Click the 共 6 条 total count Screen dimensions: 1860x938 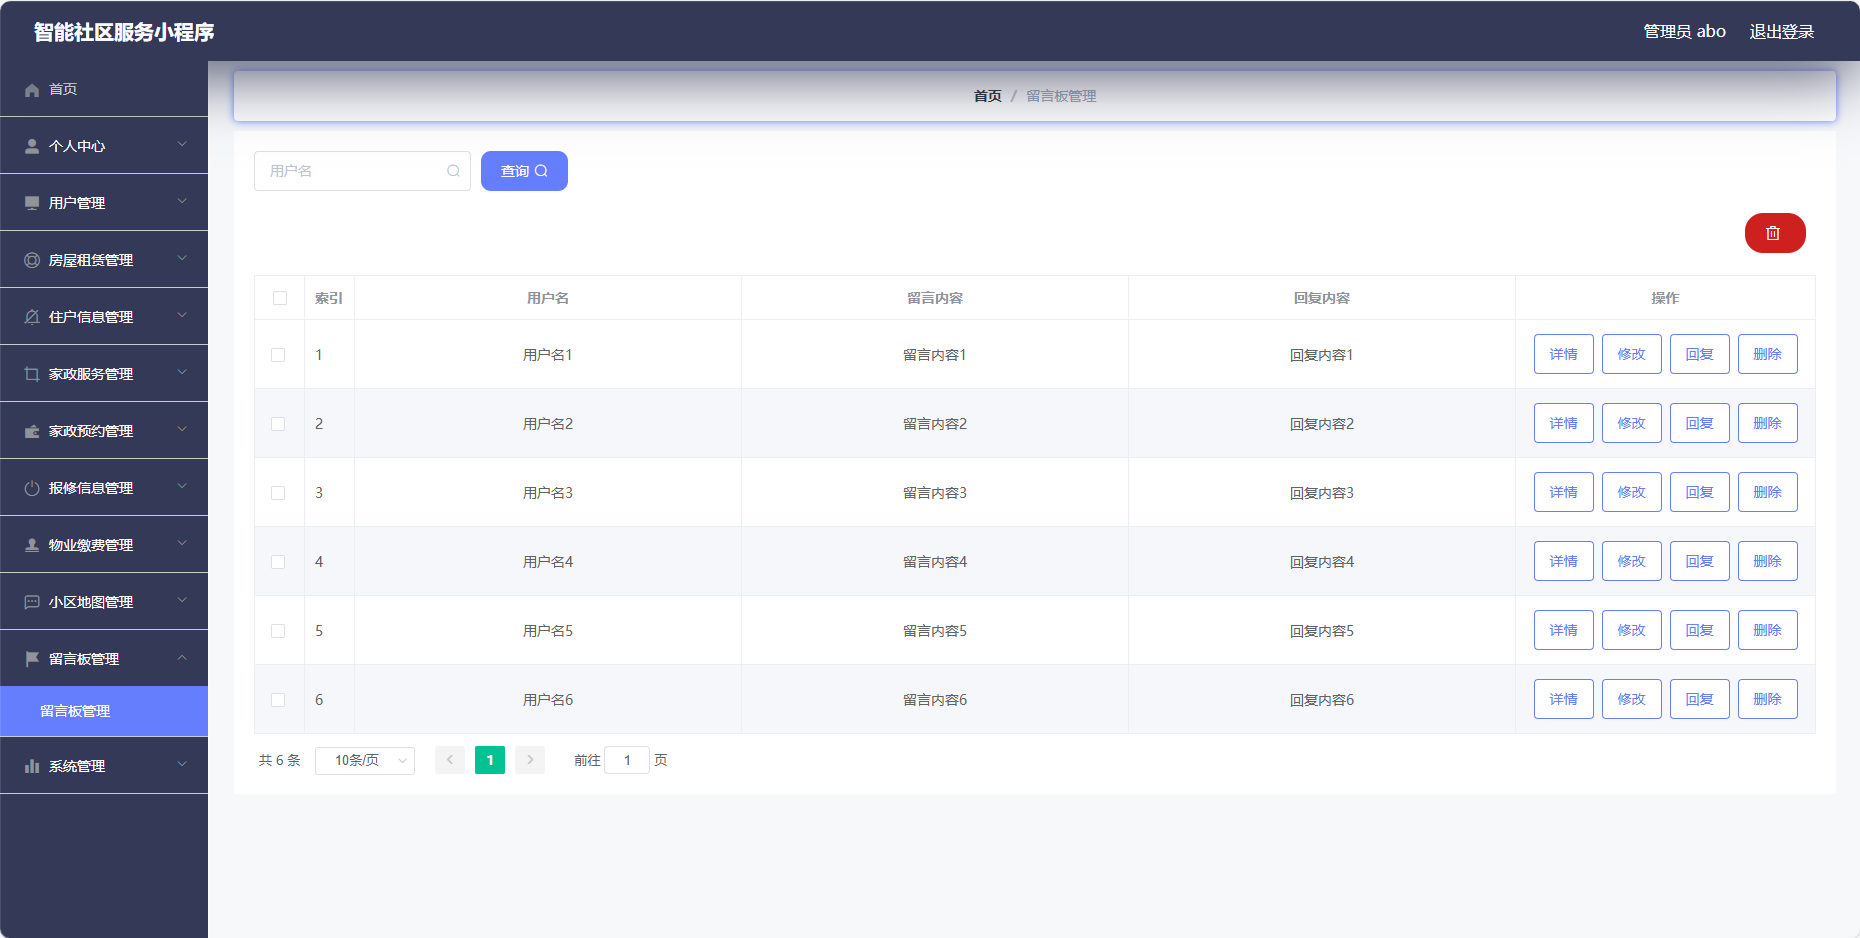279,760
